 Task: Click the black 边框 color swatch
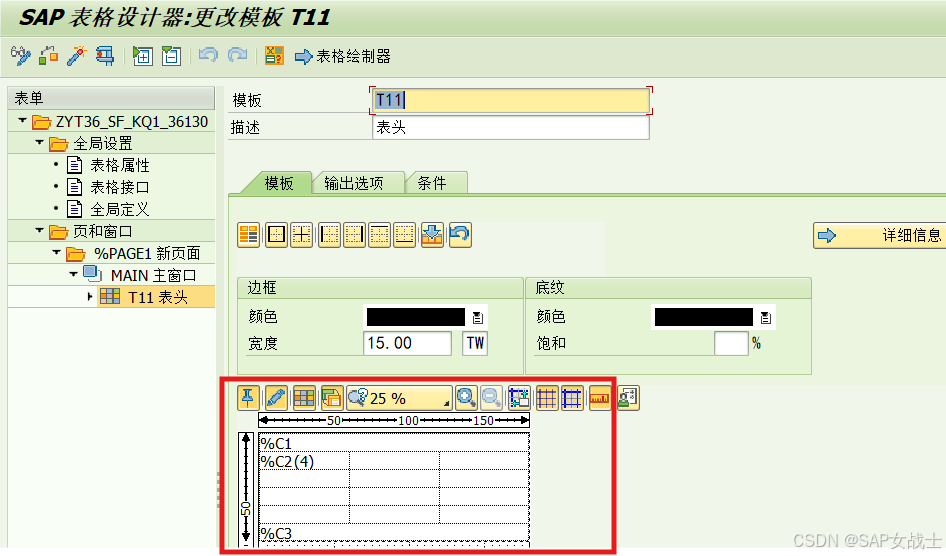pyautogui.click(x=416, y=317)
